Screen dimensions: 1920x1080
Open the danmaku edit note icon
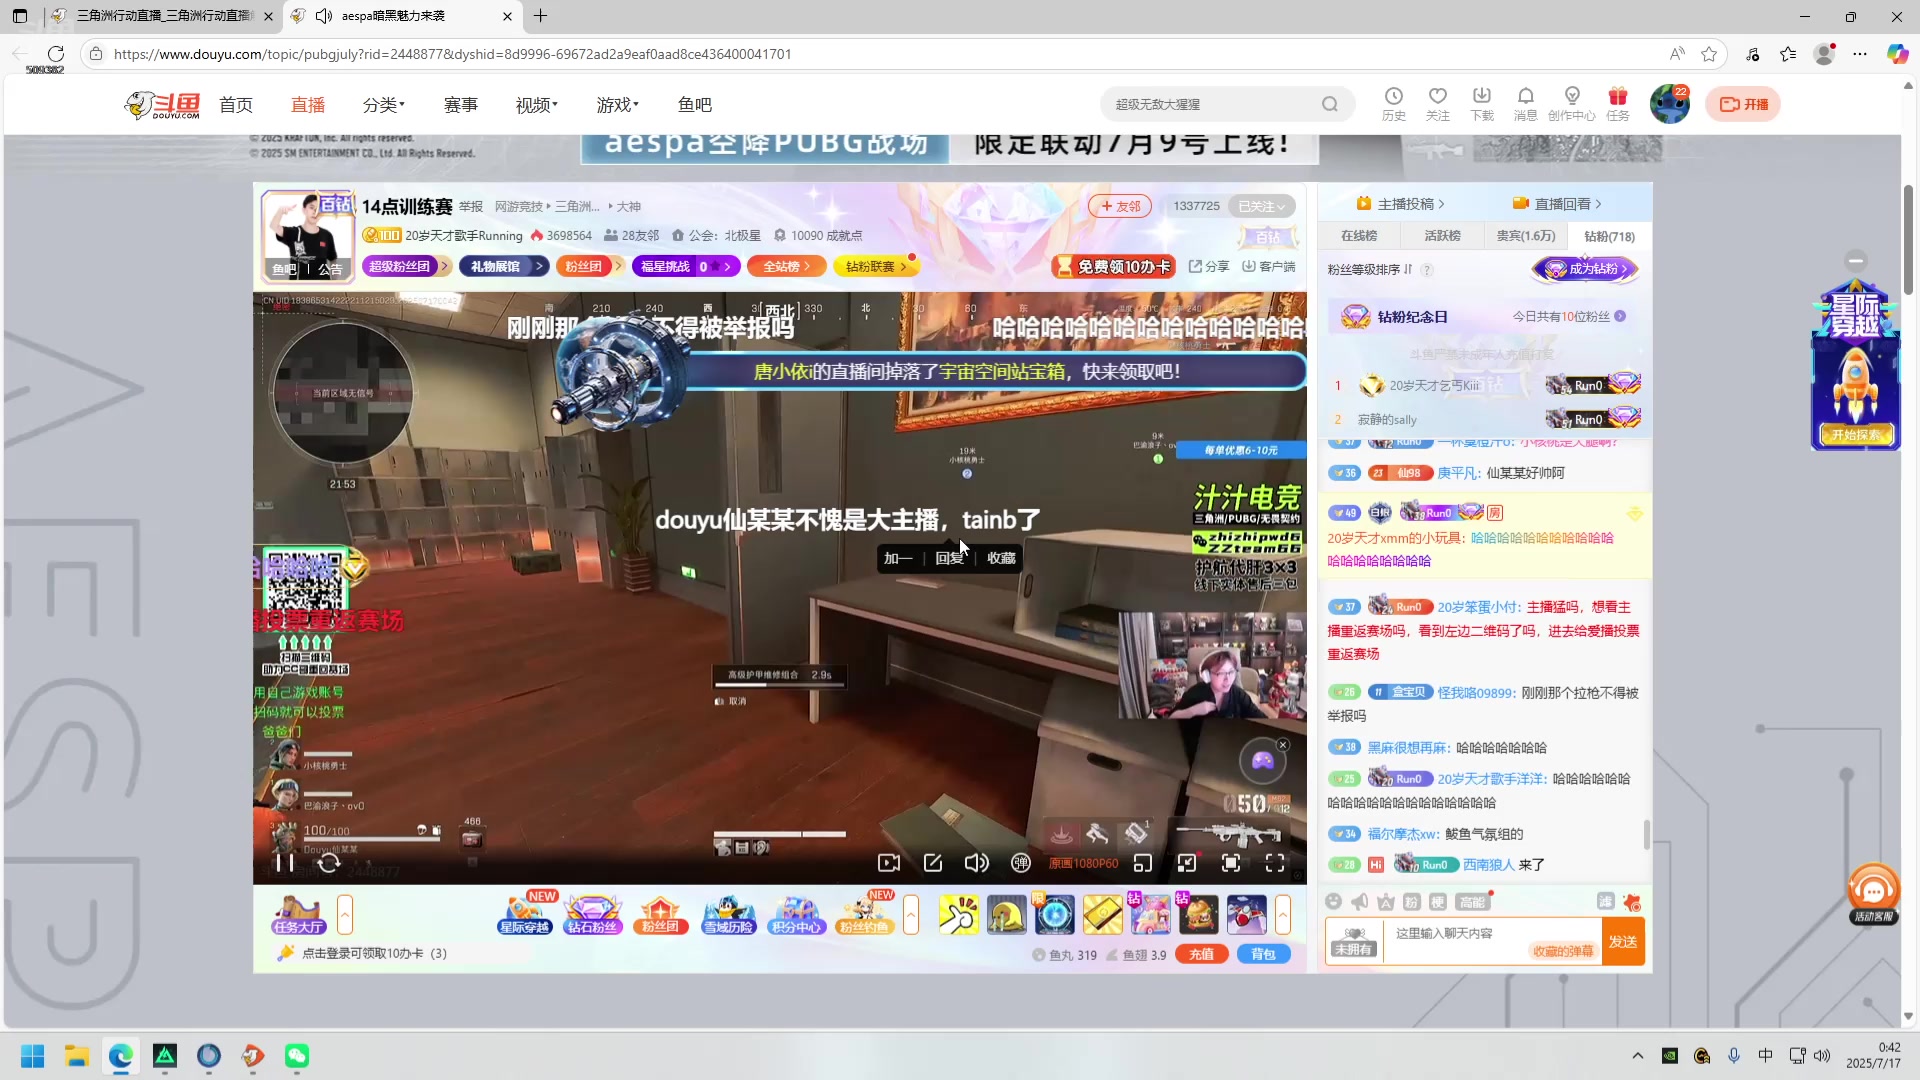(933, 863)
